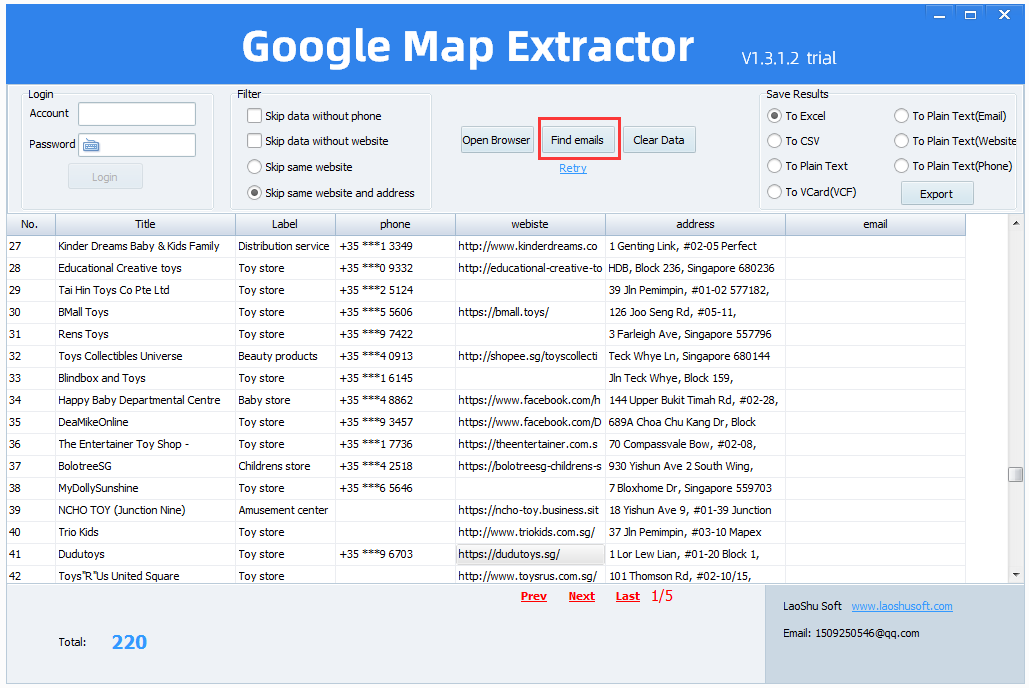The image size is (1029, 688).
Task: Click Clear Data button
Action: 659,140
